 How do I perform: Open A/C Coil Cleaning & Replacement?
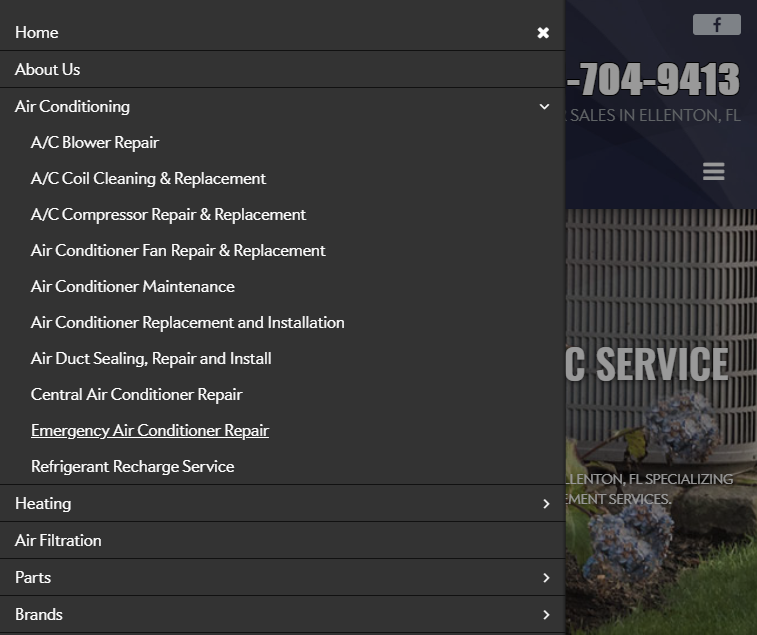pos(148,179)
